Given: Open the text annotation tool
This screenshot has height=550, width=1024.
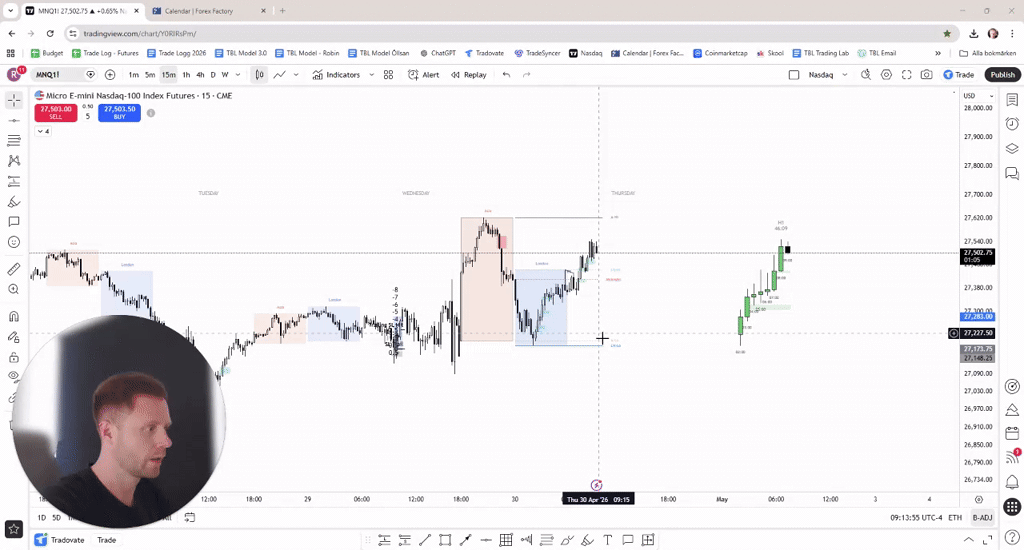Looking at the screenshot, I should click(14, 221).
